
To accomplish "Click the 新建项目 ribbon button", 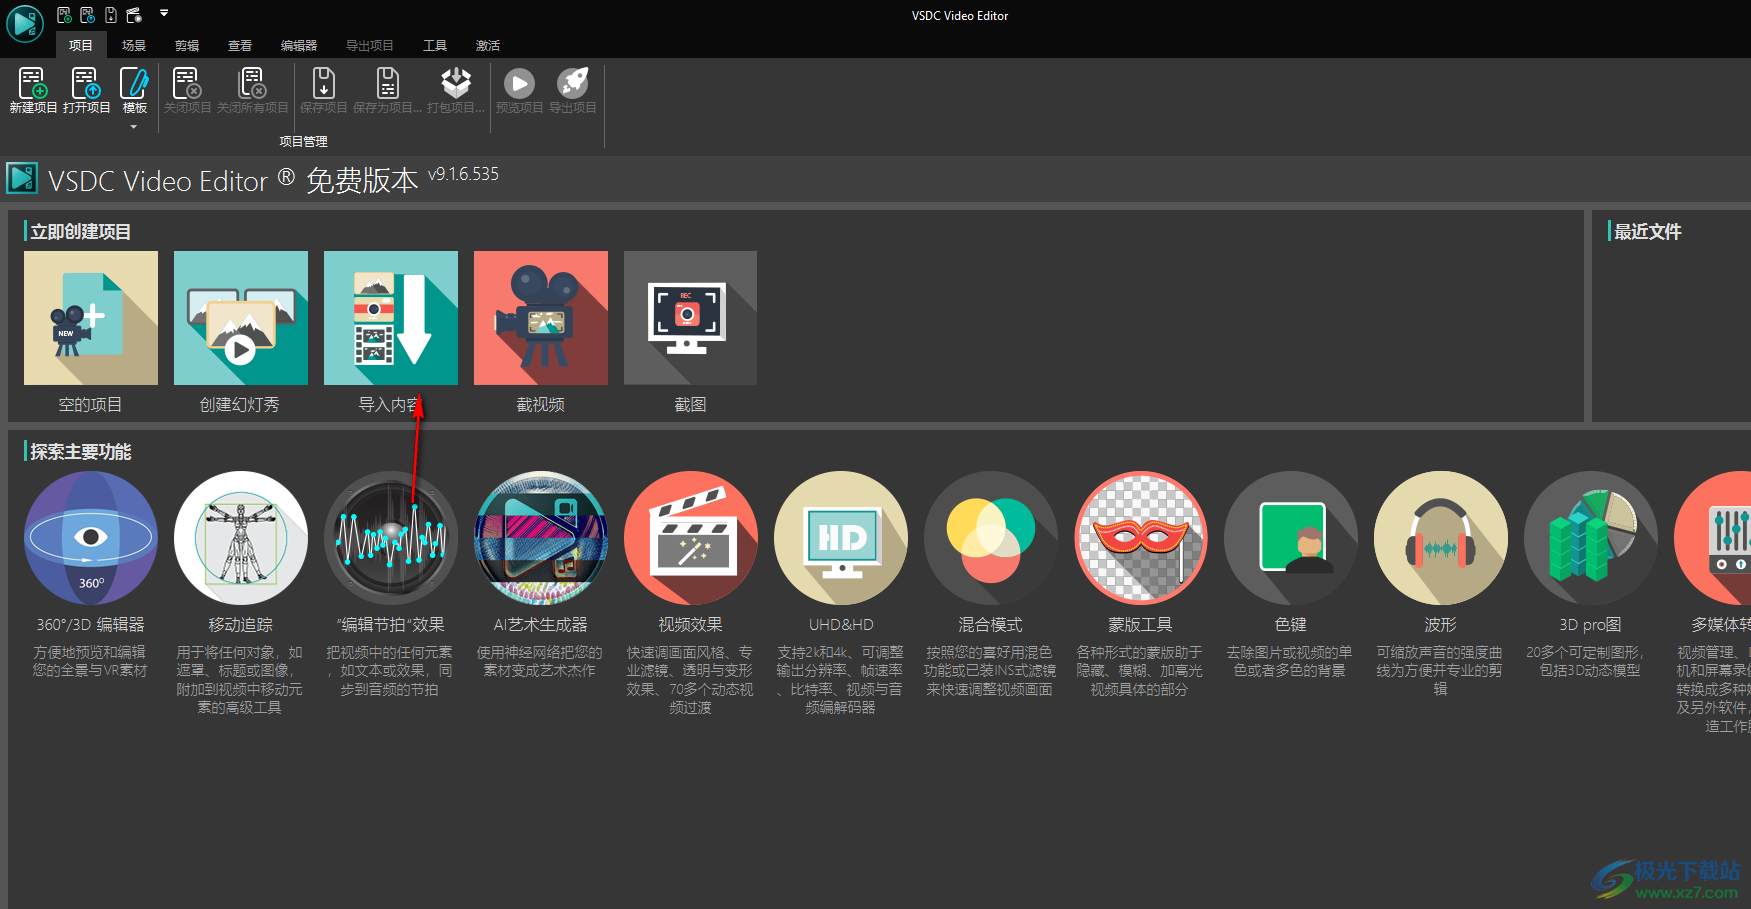I will [33, 90].
